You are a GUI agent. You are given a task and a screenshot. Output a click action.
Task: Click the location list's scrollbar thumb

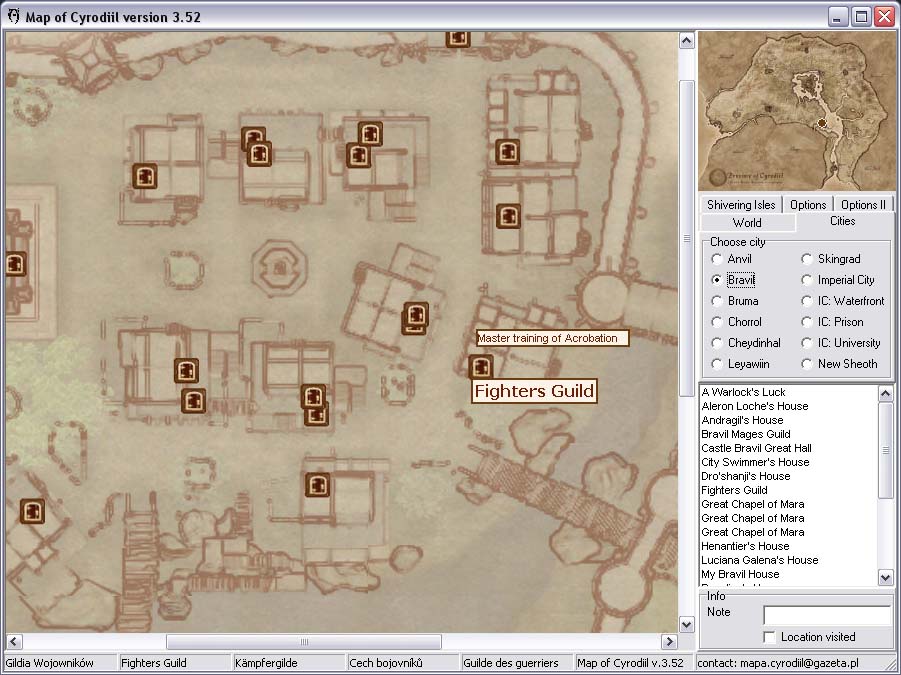tap(885, 450)
